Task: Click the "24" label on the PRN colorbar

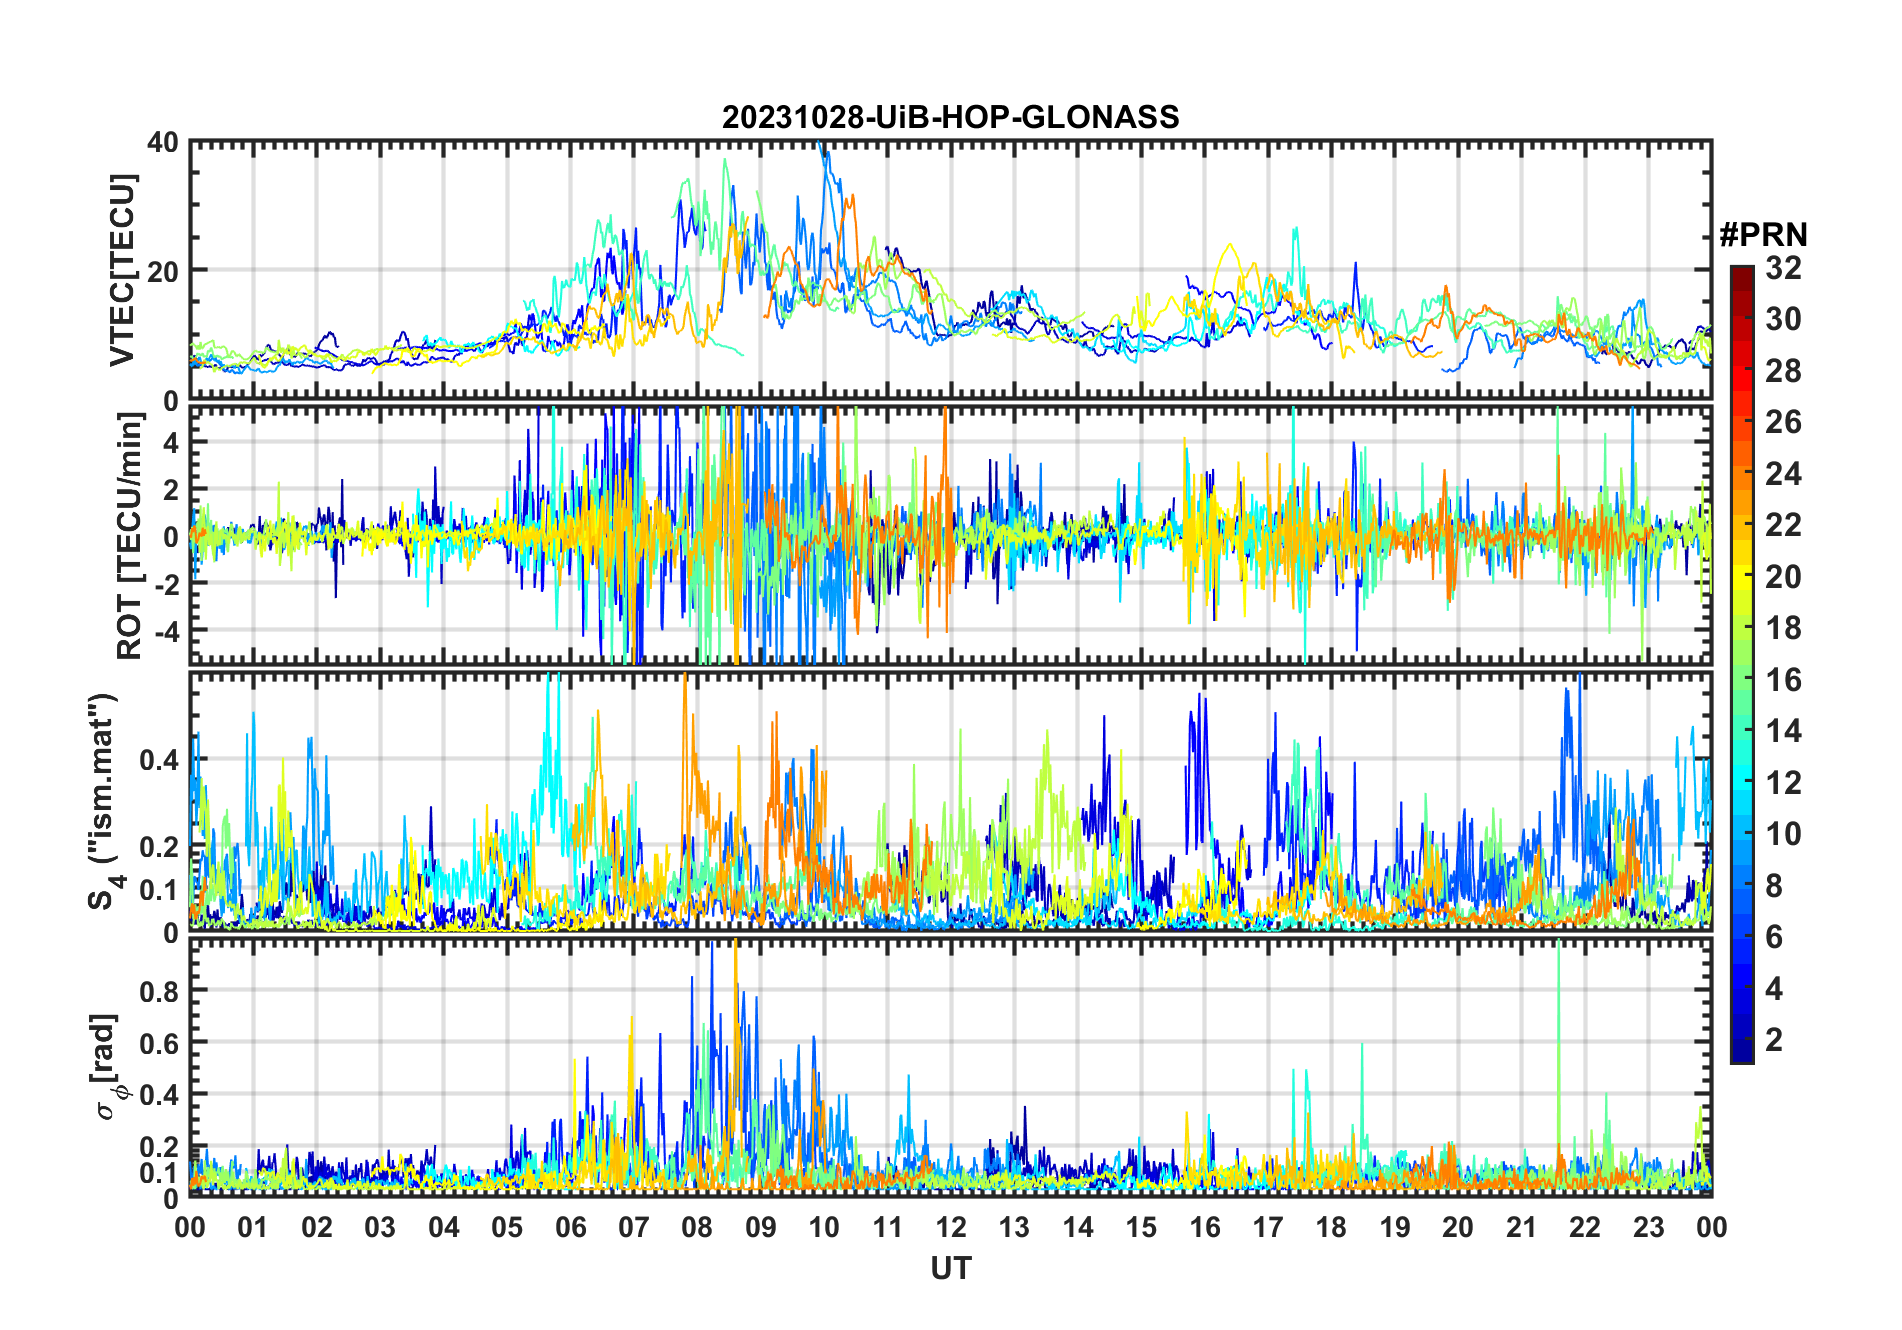Action: 1783,474
